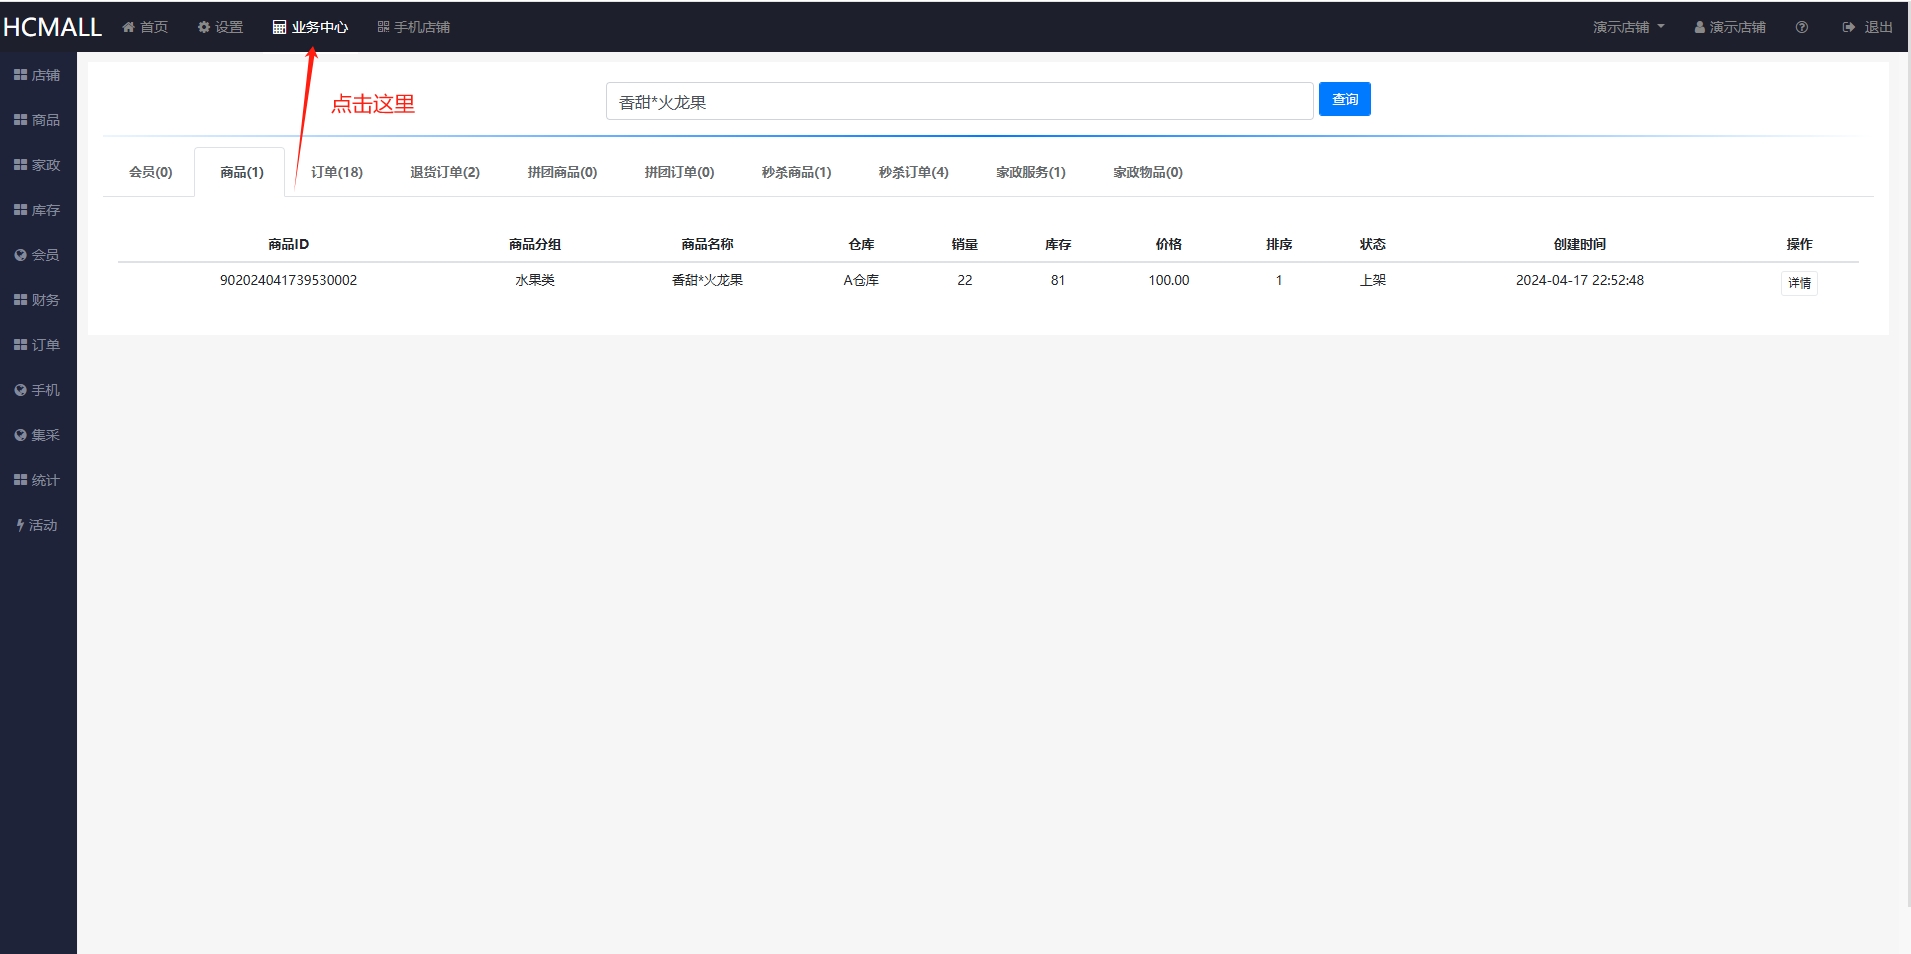This screenshot has height=954, width=1911.
Task: Click the help question mark icon
Action: (1801, 27)
